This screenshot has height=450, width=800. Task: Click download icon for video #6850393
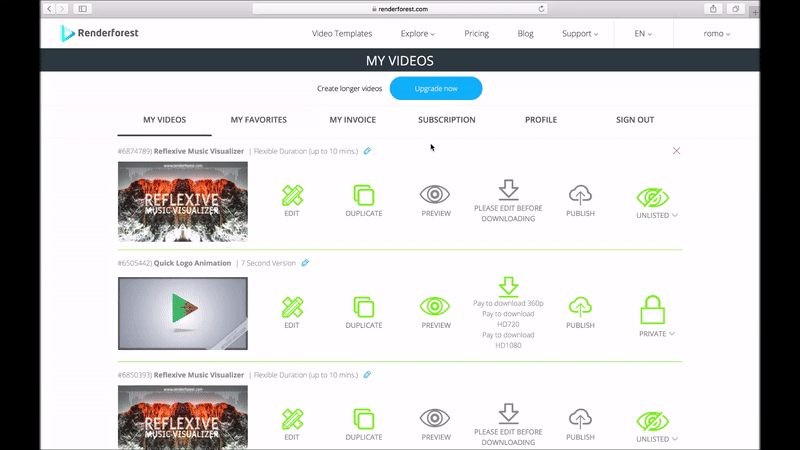click(x=508, y=413)
